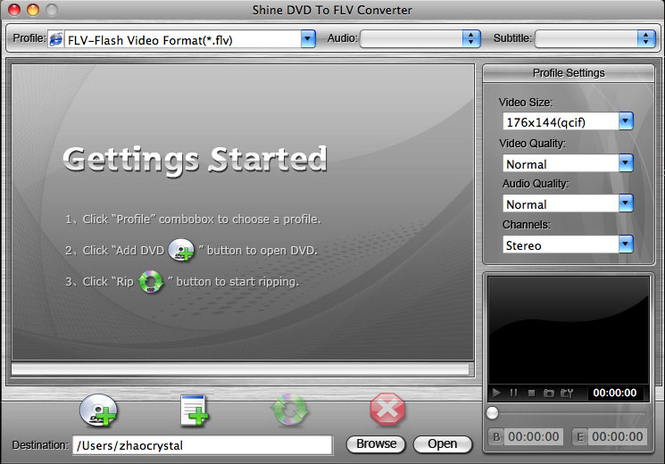Screen dimensions: 665x464
Task: Open the Subtitle dropdown
Action: pyautogui.click(x=645, y=39)
